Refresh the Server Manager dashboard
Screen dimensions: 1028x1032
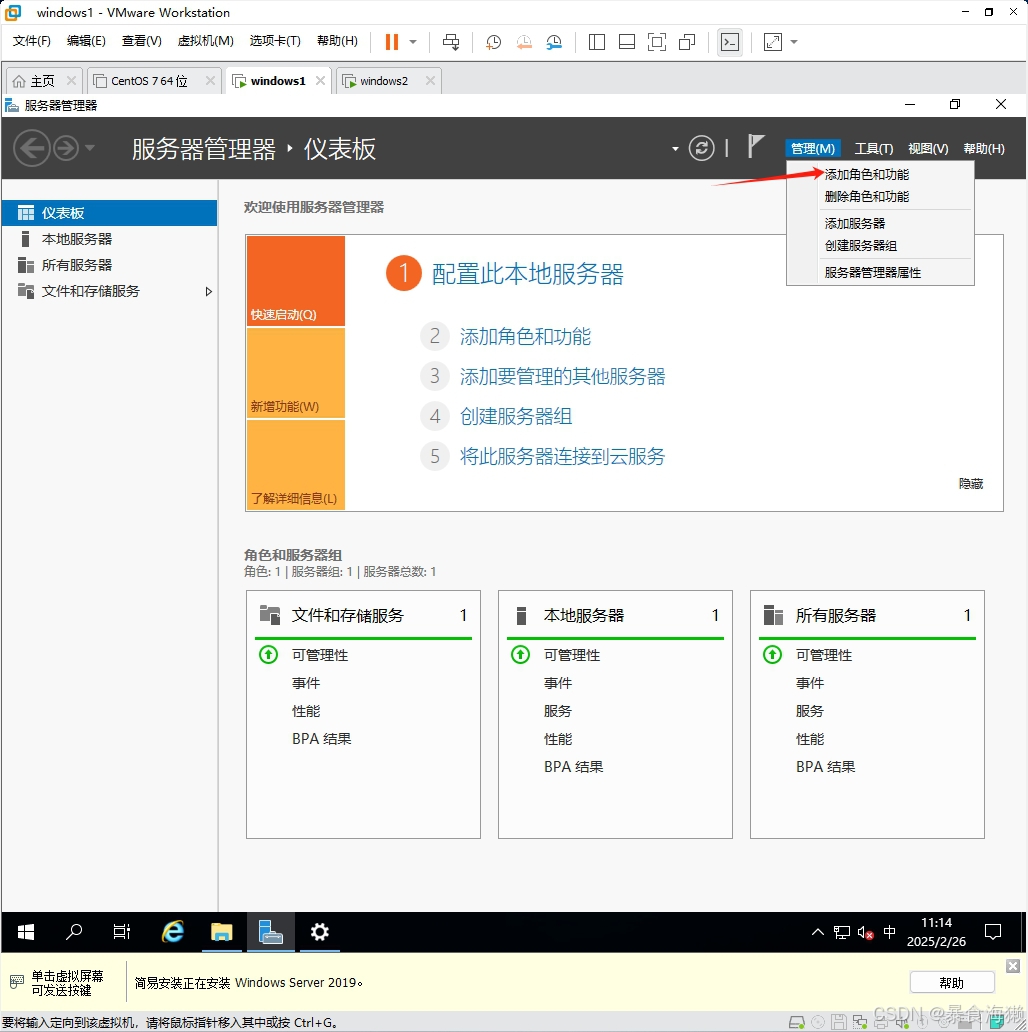(702, 148)
